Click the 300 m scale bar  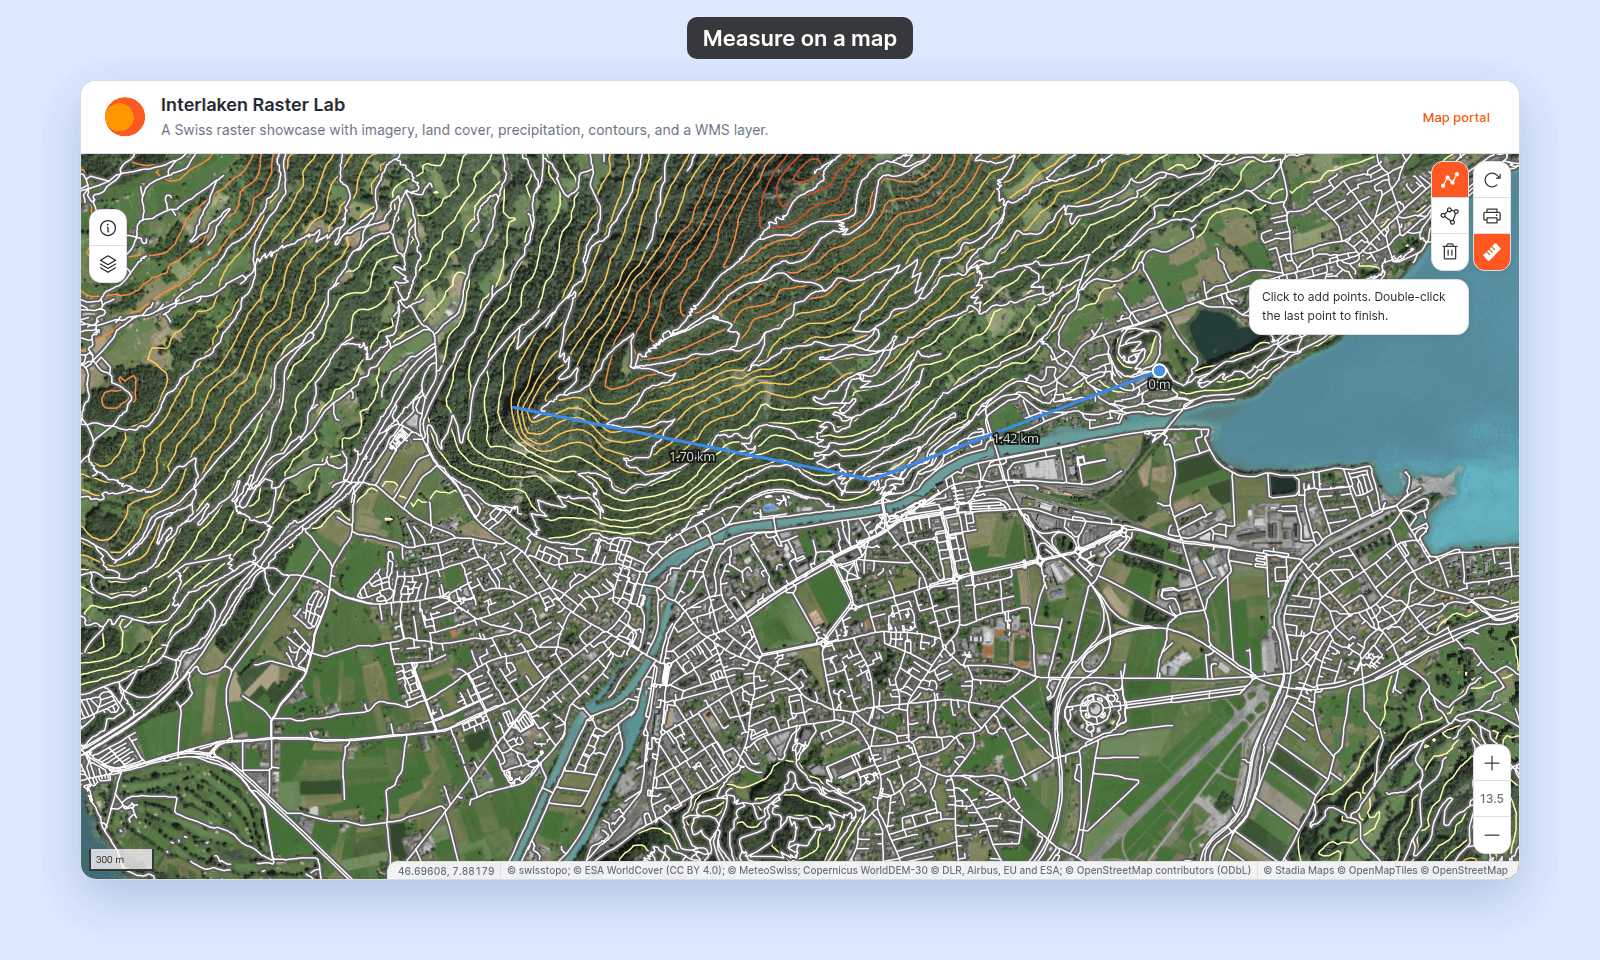click(x=121, y=859)
